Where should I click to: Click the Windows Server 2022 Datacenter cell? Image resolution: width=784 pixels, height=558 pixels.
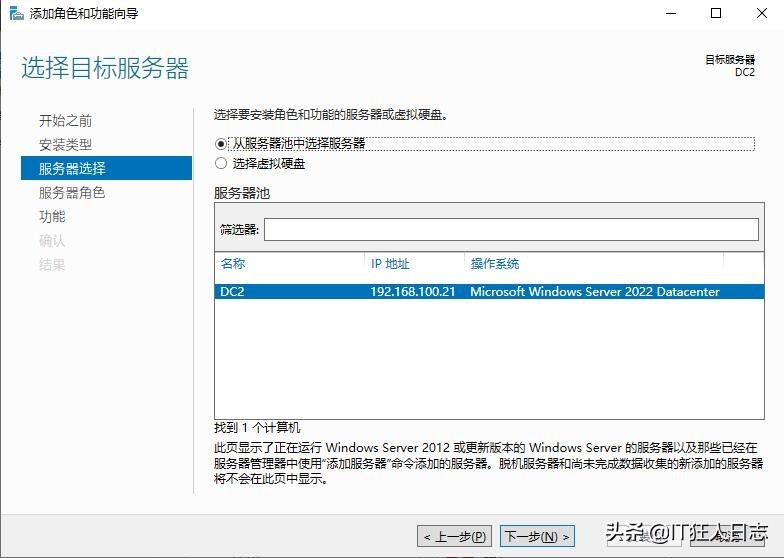pyautogui.click(x=594, y=292)
